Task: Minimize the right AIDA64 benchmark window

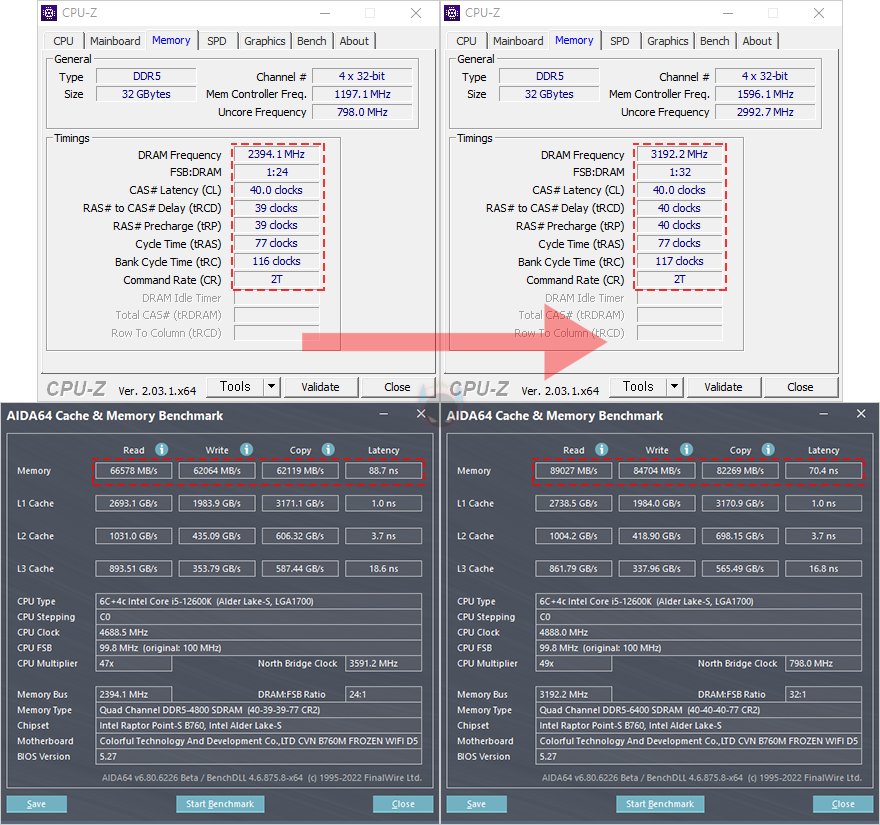Action: tap(824, 414)
